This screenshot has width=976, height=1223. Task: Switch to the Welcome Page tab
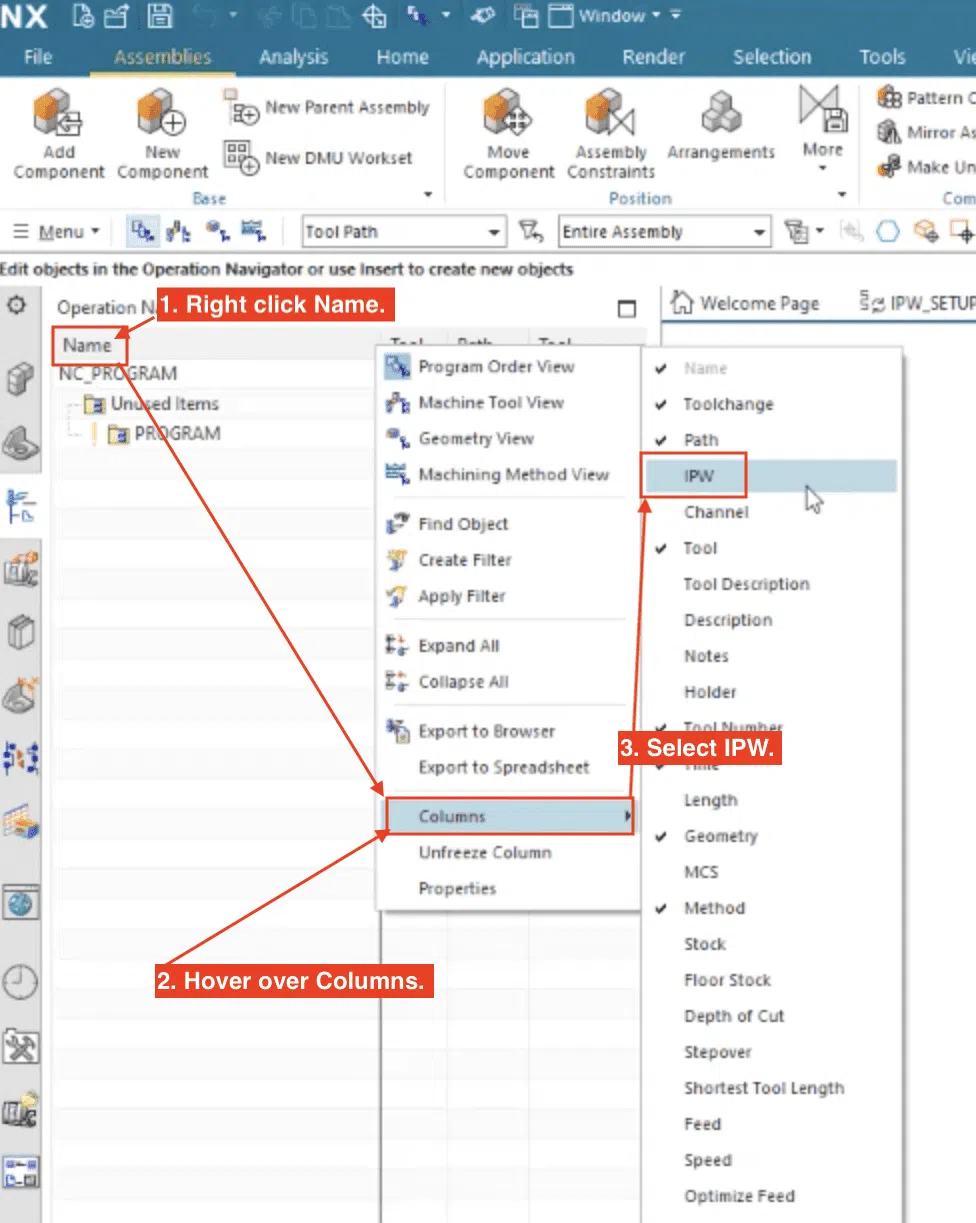[x=746, y=303]
